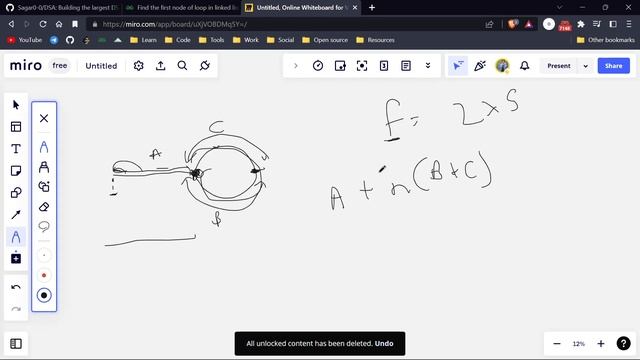The width and height of the screenshot is (640, 360).
Task: Pick the thin light pen swatch
Action: pos(44,256)
